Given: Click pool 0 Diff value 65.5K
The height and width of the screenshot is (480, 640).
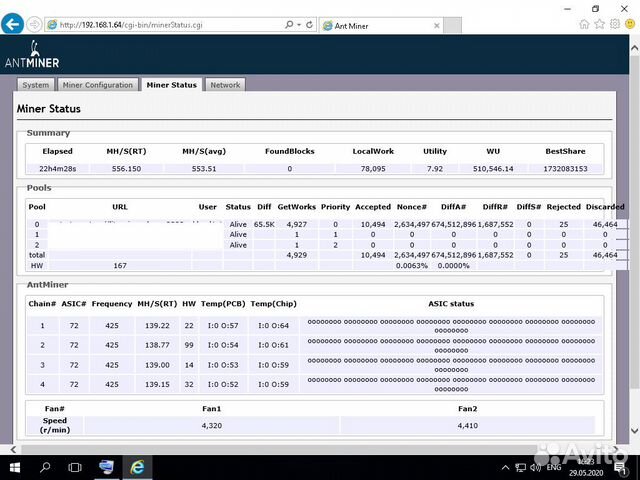Looking at the screenshot, I should (264, 224).
